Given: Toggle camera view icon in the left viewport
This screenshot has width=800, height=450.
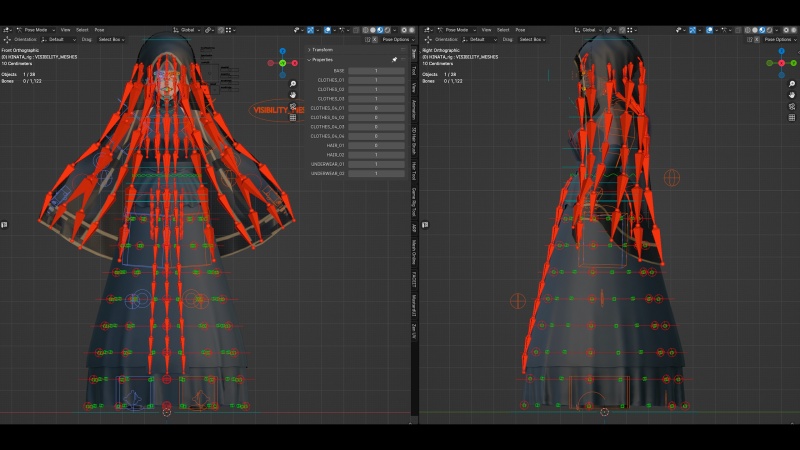Looking at the screenshot, I should (292, 106).
